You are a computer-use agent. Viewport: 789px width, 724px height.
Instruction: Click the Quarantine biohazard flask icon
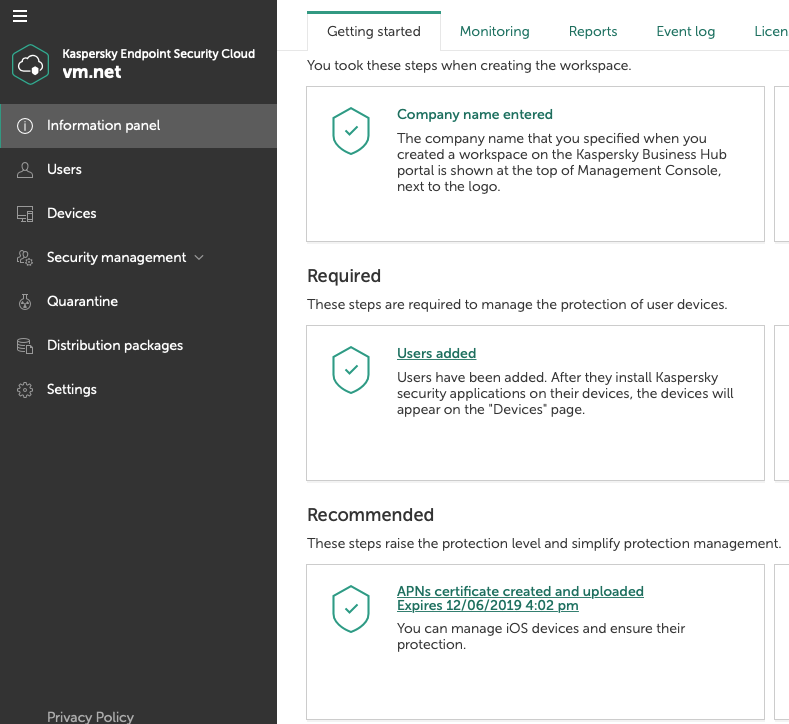[26, 302]
